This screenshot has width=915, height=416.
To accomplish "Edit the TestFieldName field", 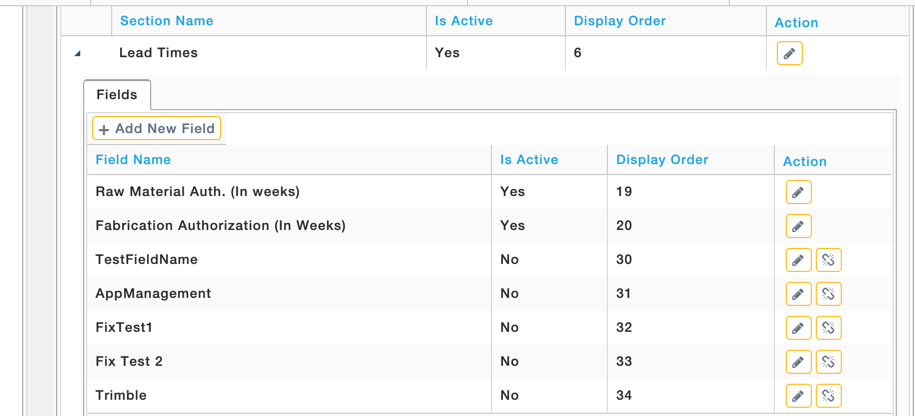I will [x=798, y=260].
